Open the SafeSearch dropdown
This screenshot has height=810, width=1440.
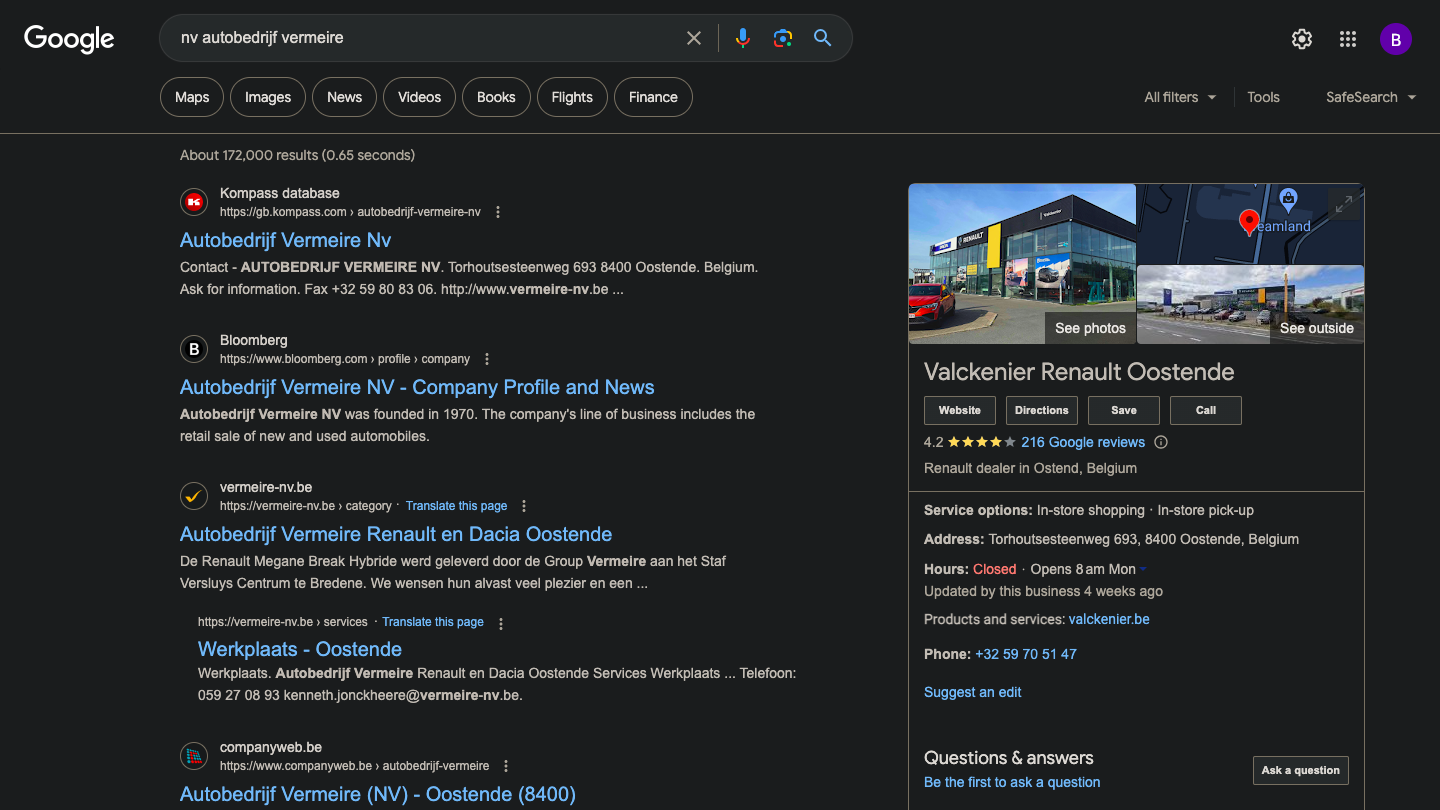1370,97
